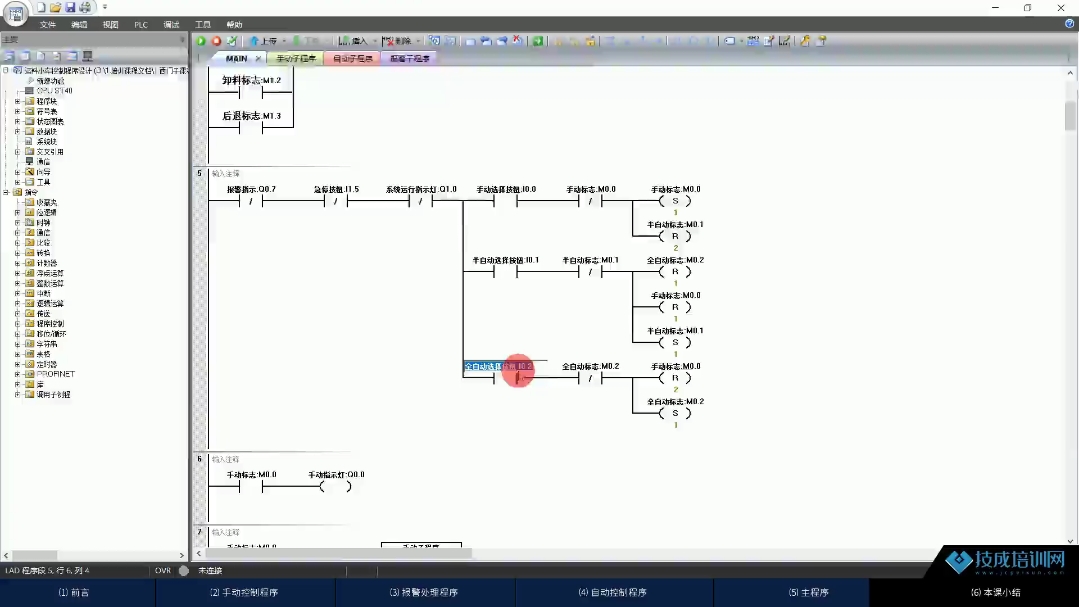
Task: Expand the 向导 tree node
Action: [x=17, y=172]
